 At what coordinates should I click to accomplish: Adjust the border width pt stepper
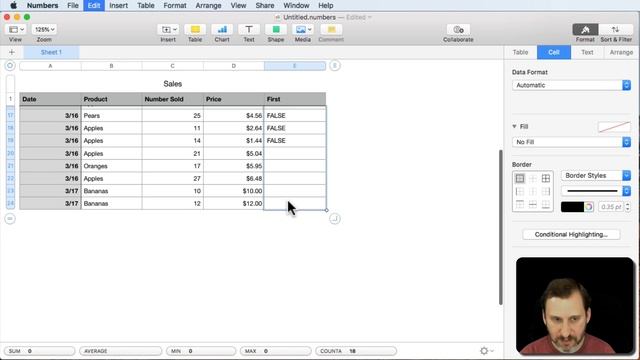(627, 207)
